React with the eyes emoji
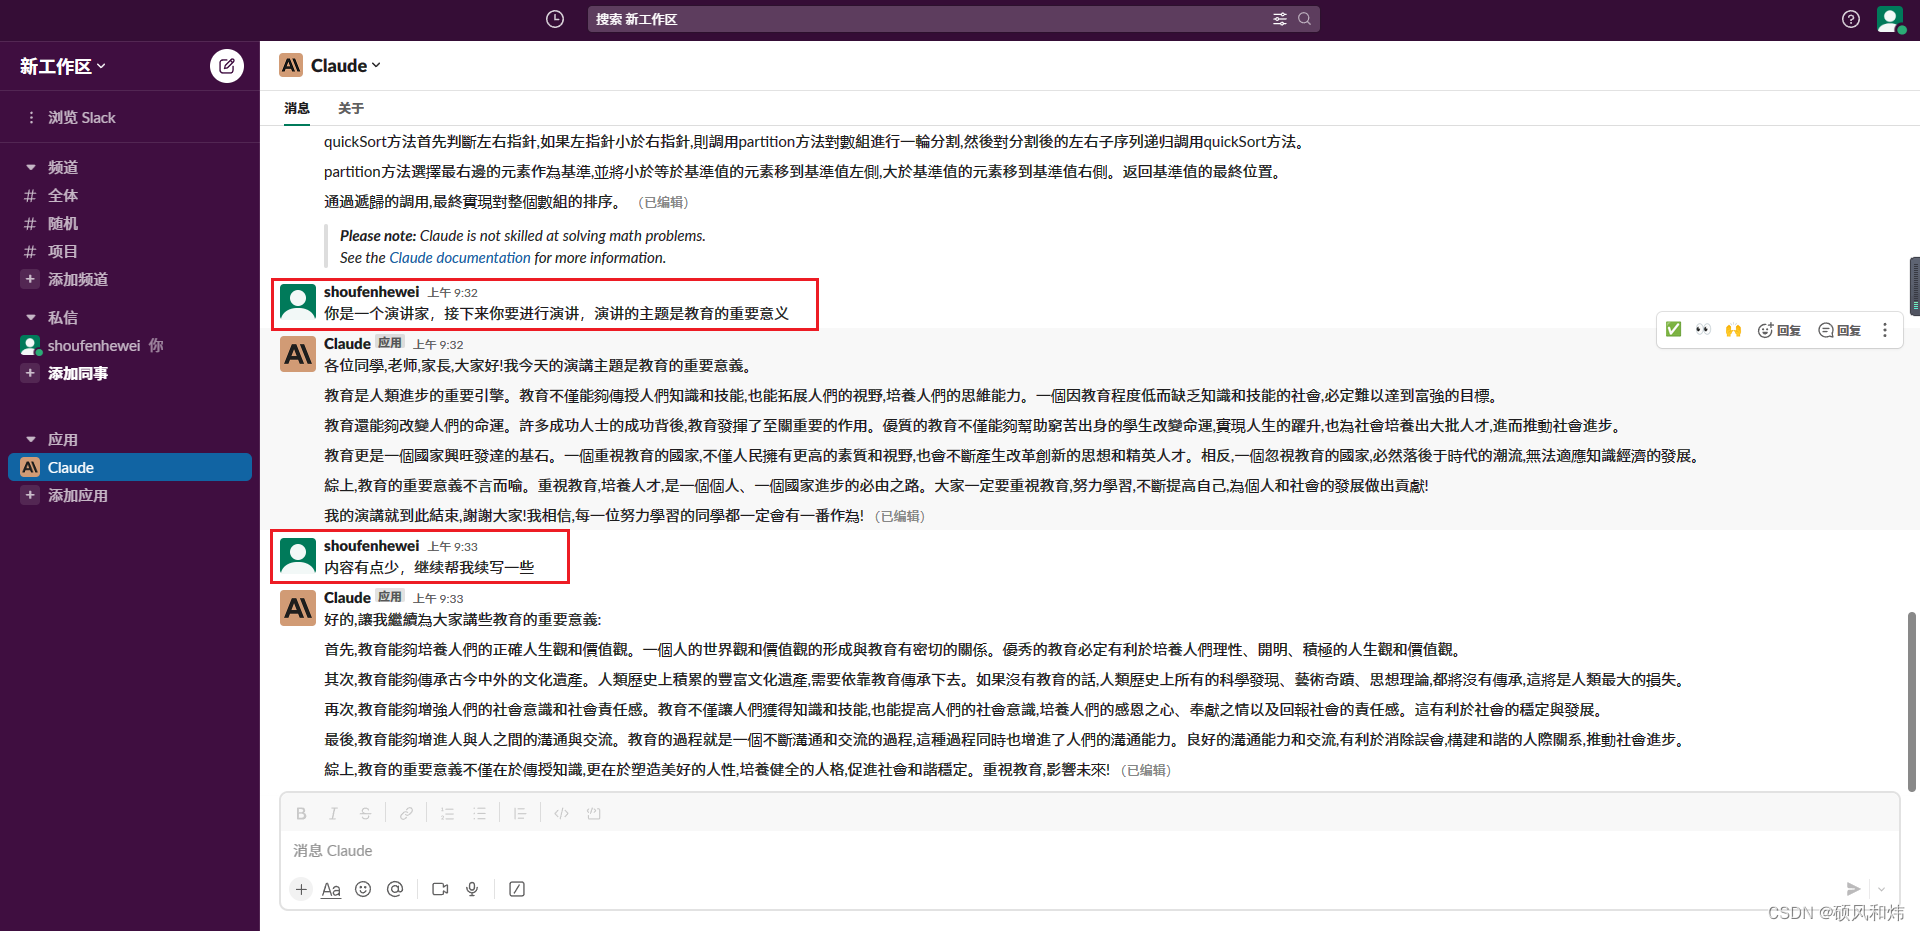This screenshot has height=931, width=1920. pos(1703,329)
